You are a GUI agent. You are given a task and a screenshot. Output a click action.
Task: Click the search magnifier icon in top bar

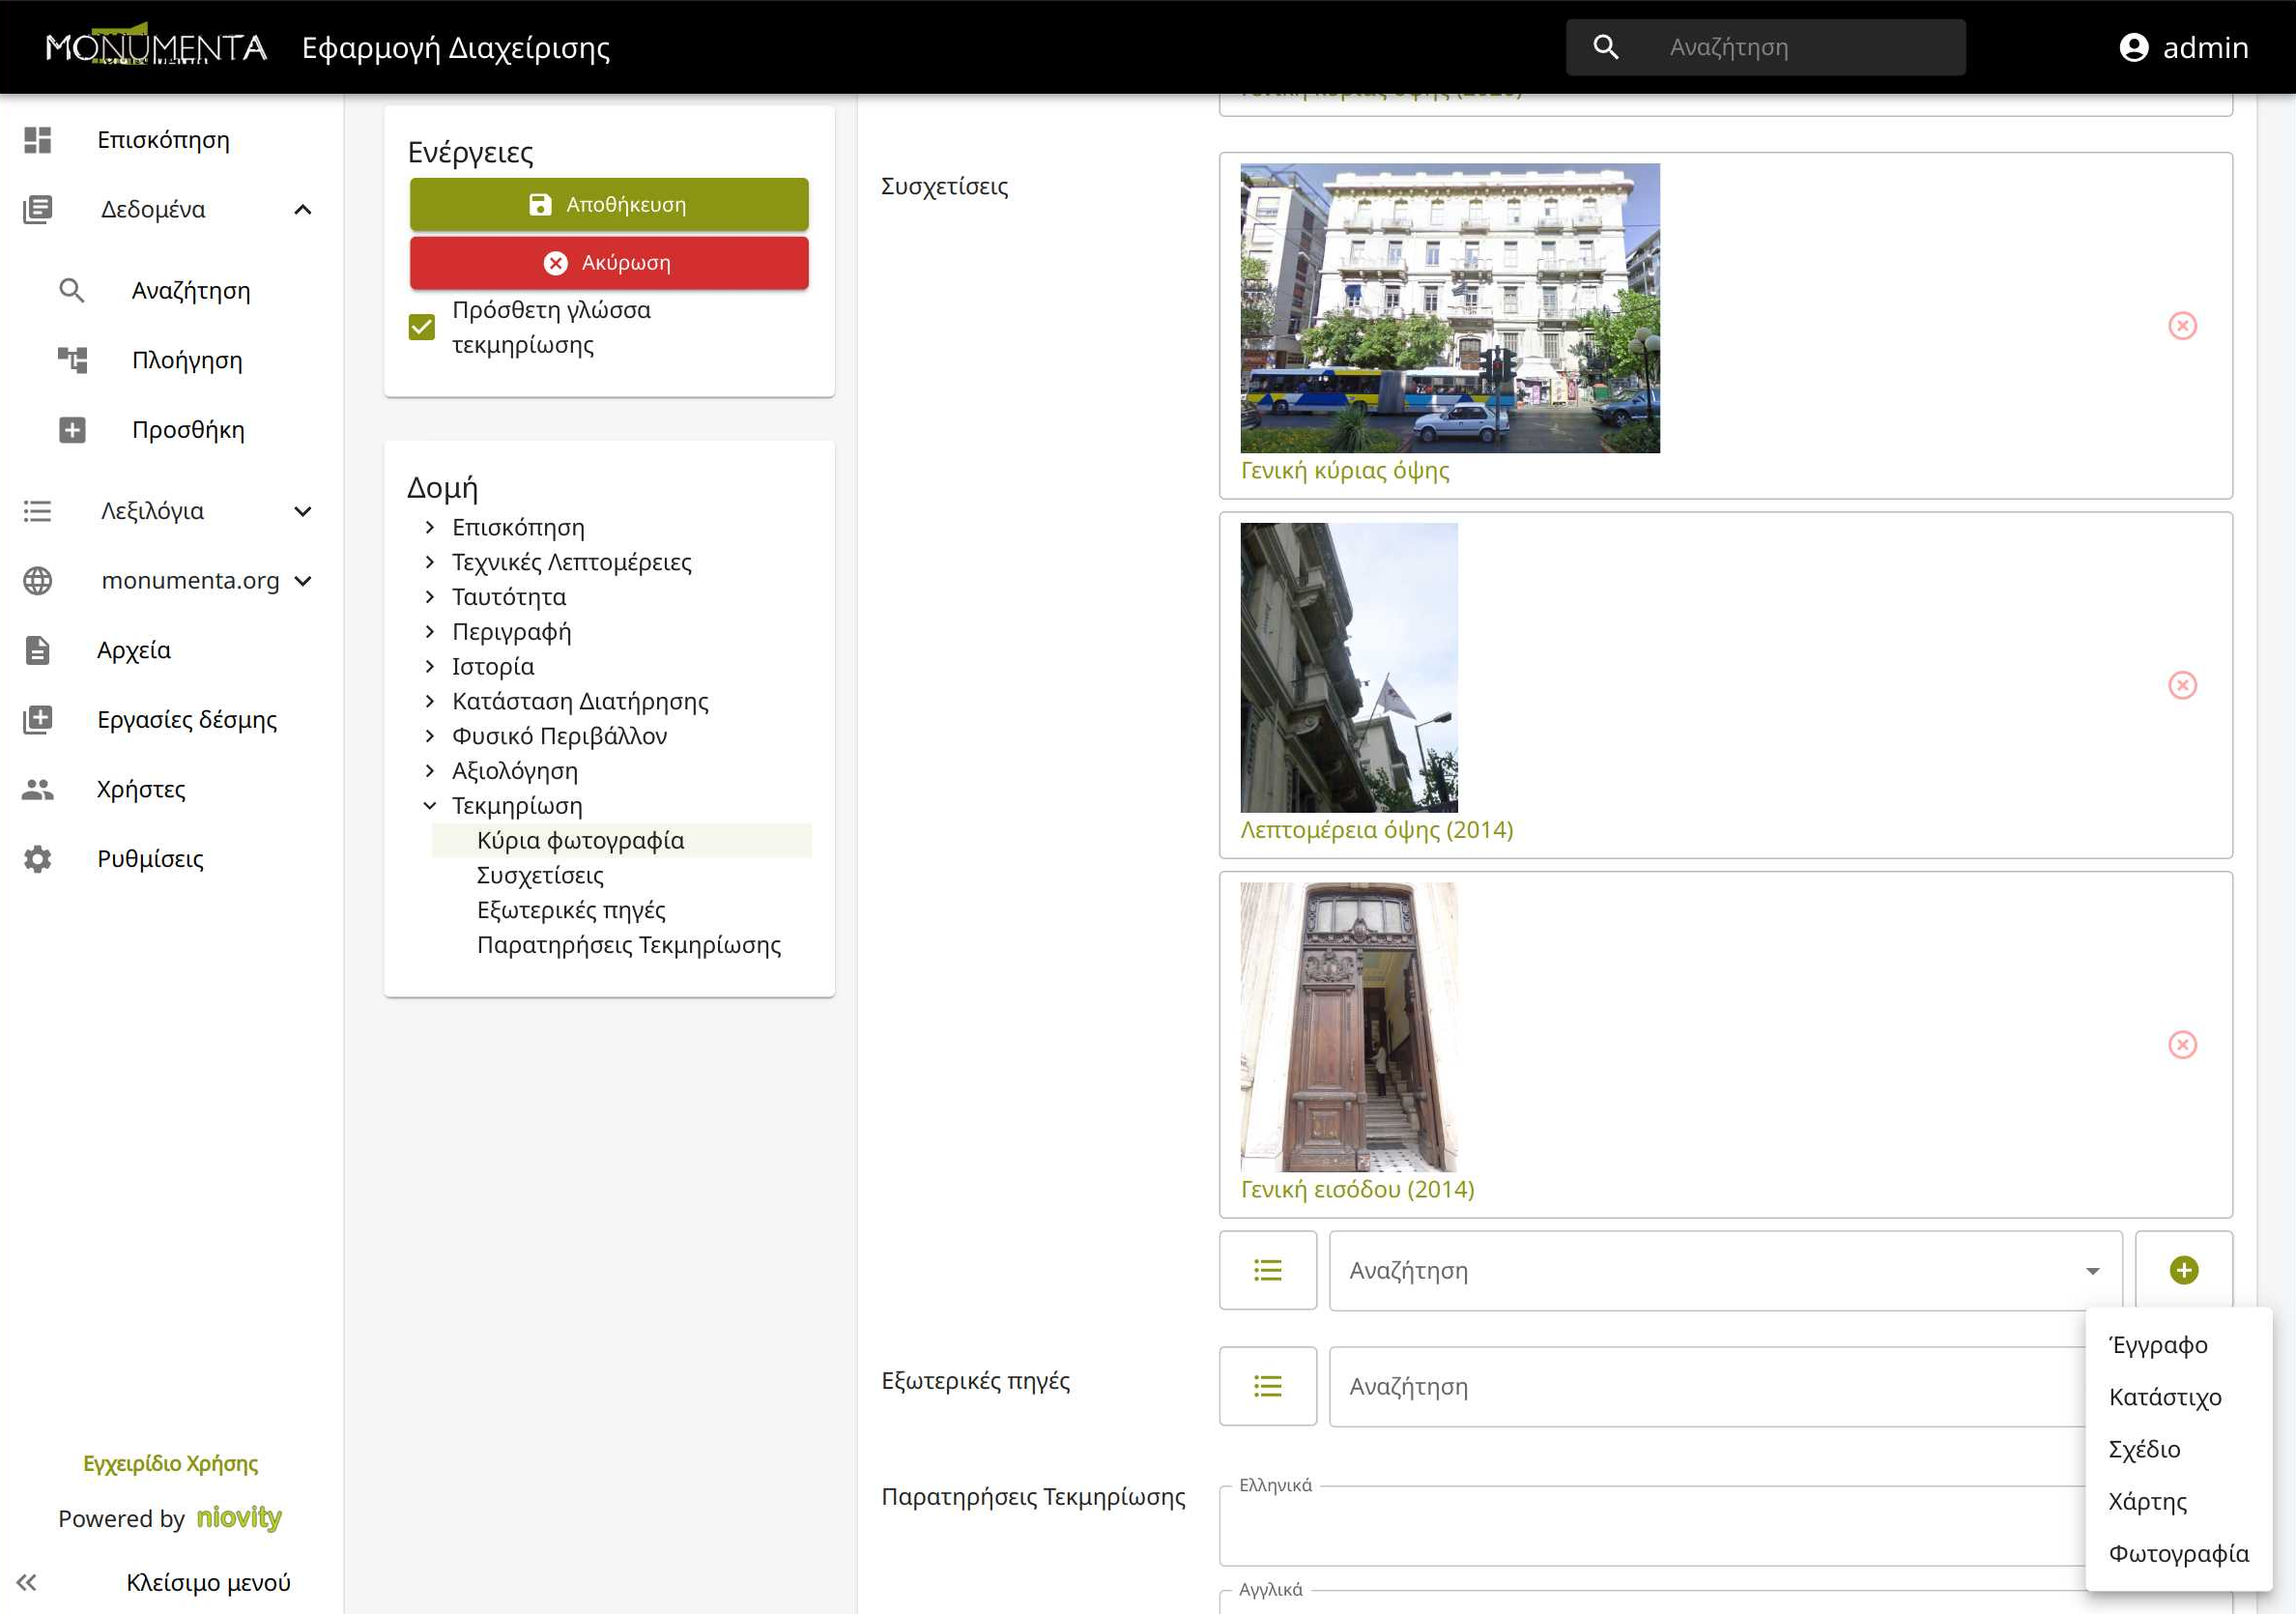coord(1606,47)
